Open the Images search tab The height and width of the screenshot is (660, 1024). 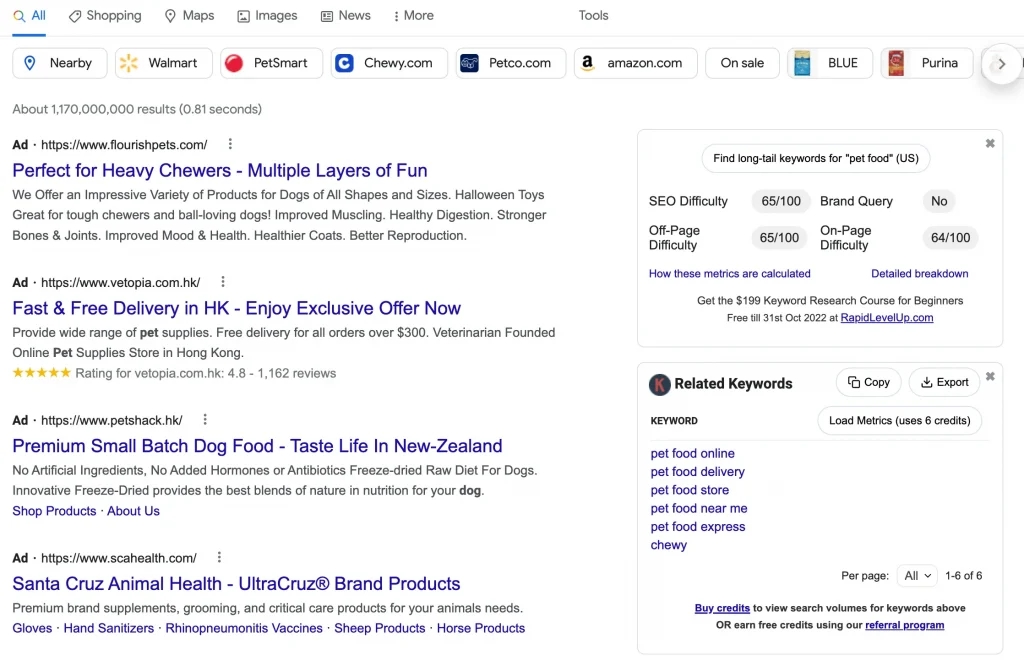pyautogui.click(x=267, y=16)
